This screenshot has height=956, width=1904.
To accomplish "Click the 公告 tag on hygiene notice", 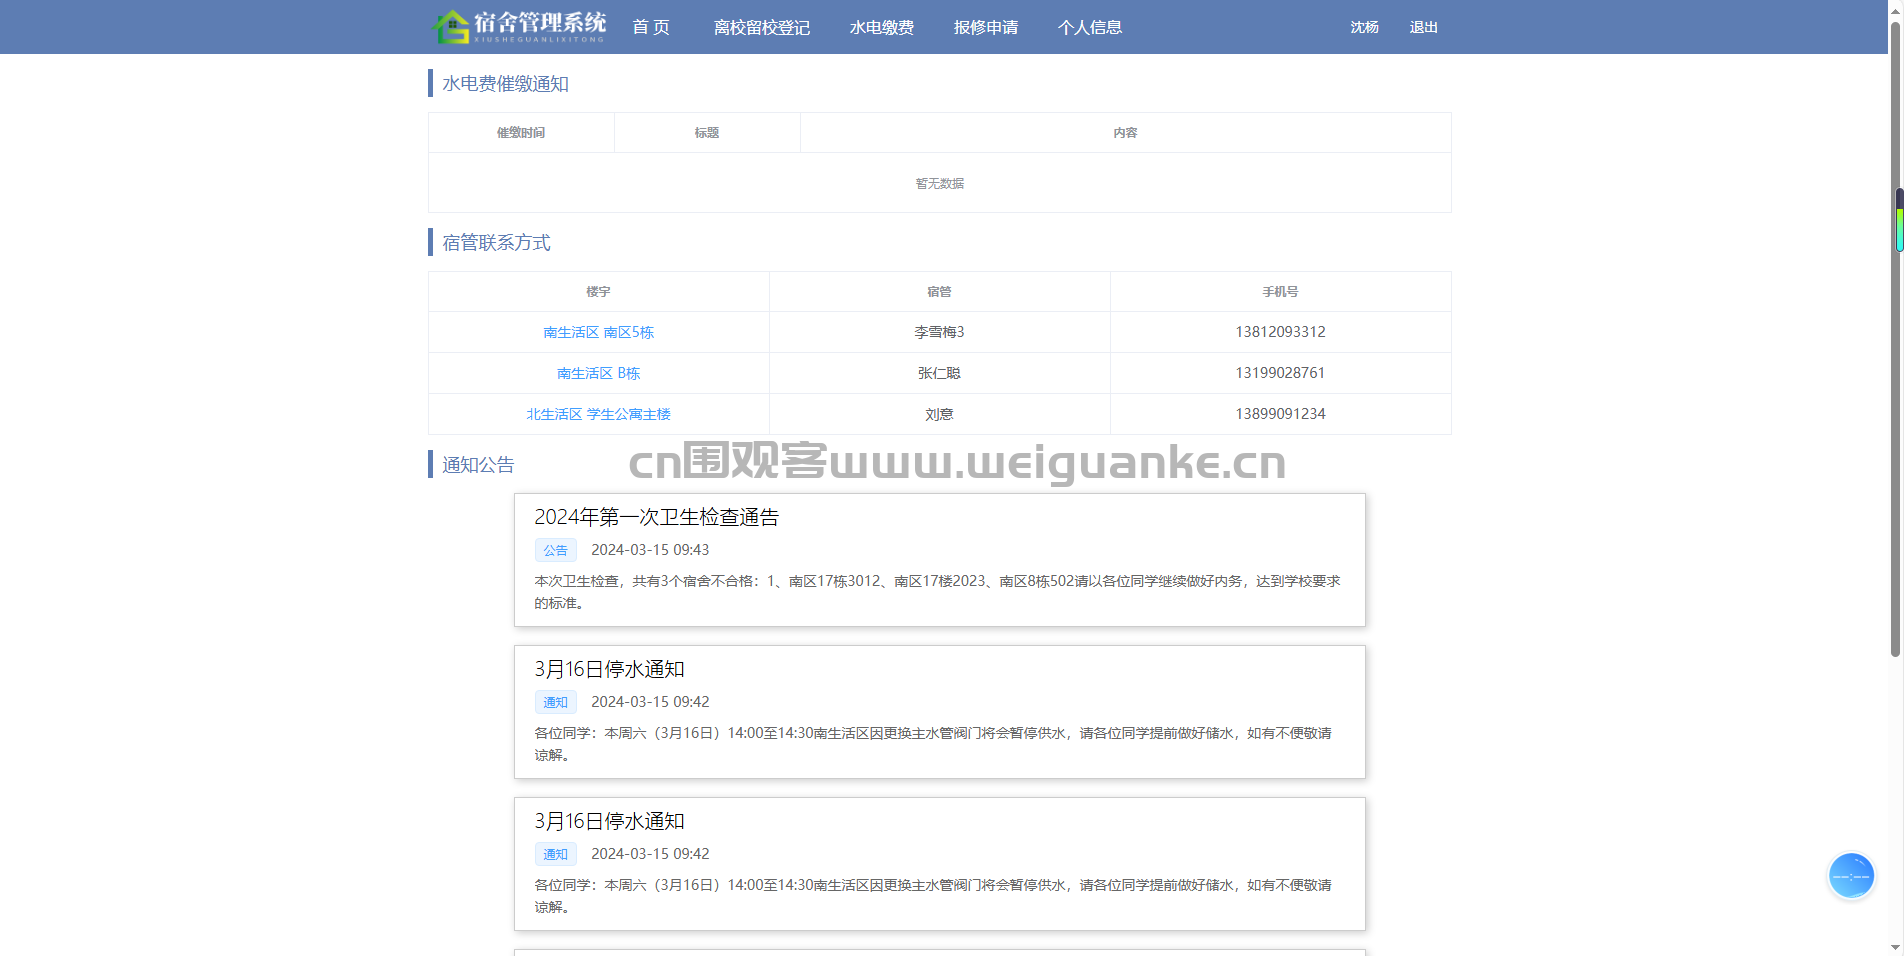I will [555, 550].
